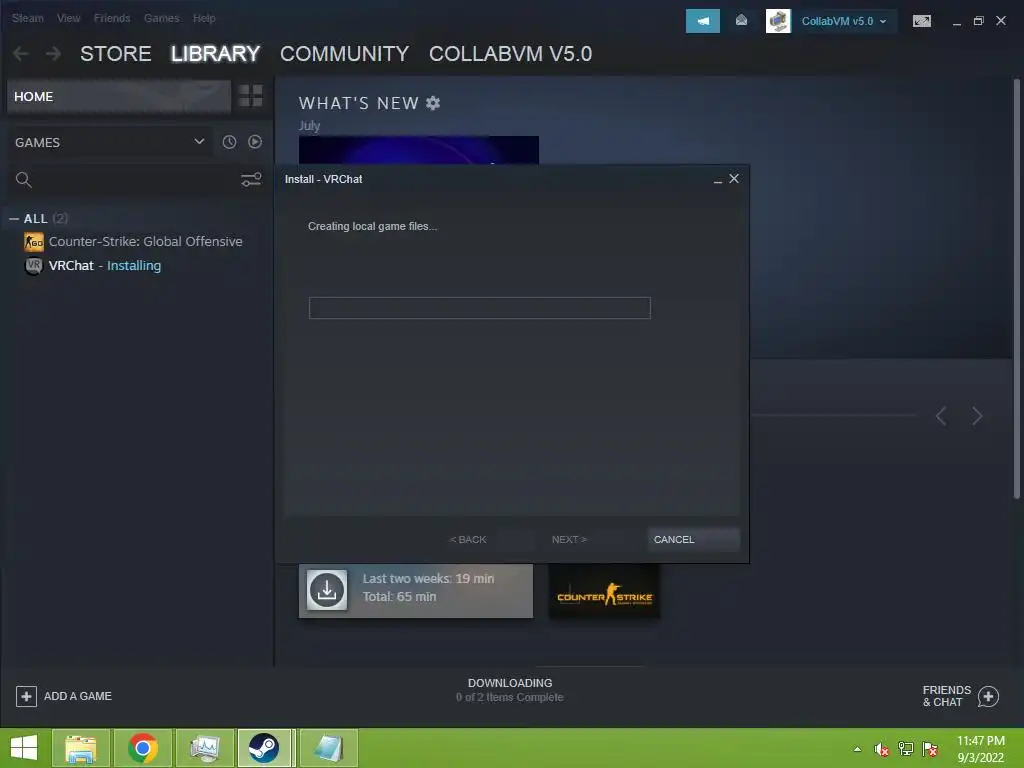Open the COLLABVM V5.0 profile tab
Screen dimensions: 1024x768
pos(511,54)
